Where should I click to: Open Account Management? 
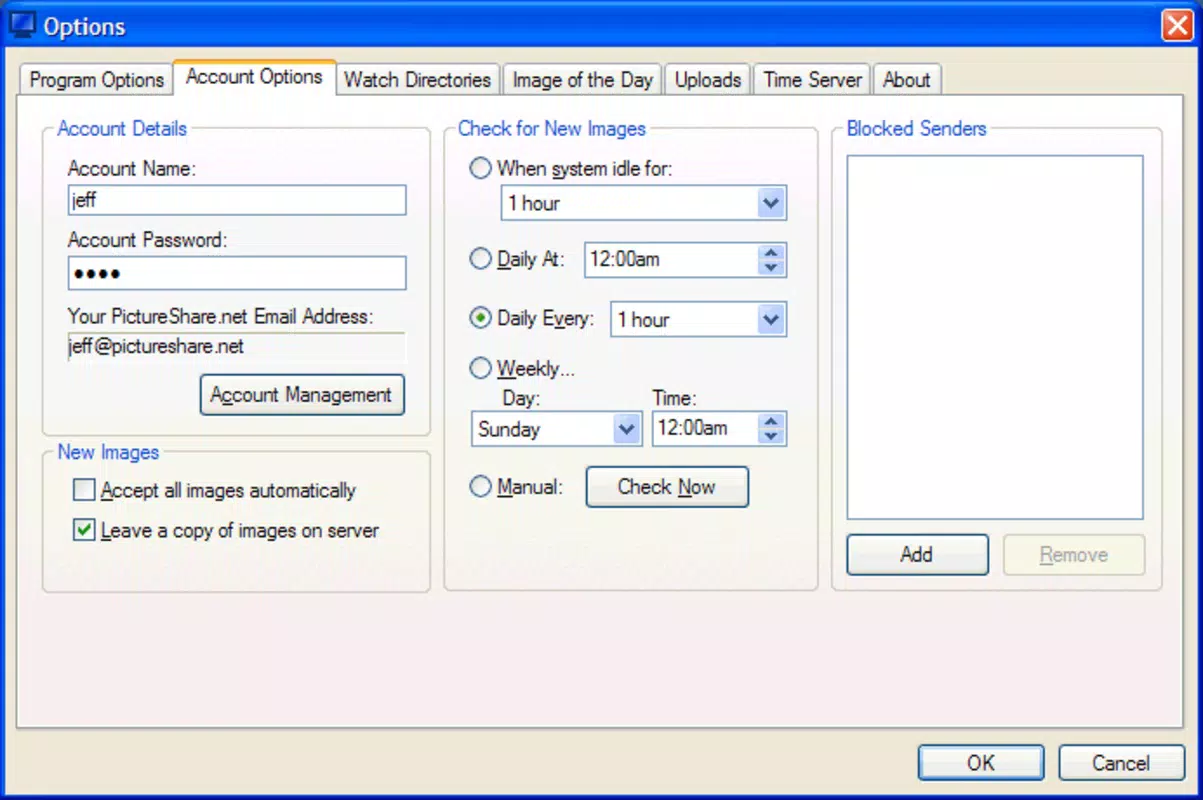(x=302, y=395)
